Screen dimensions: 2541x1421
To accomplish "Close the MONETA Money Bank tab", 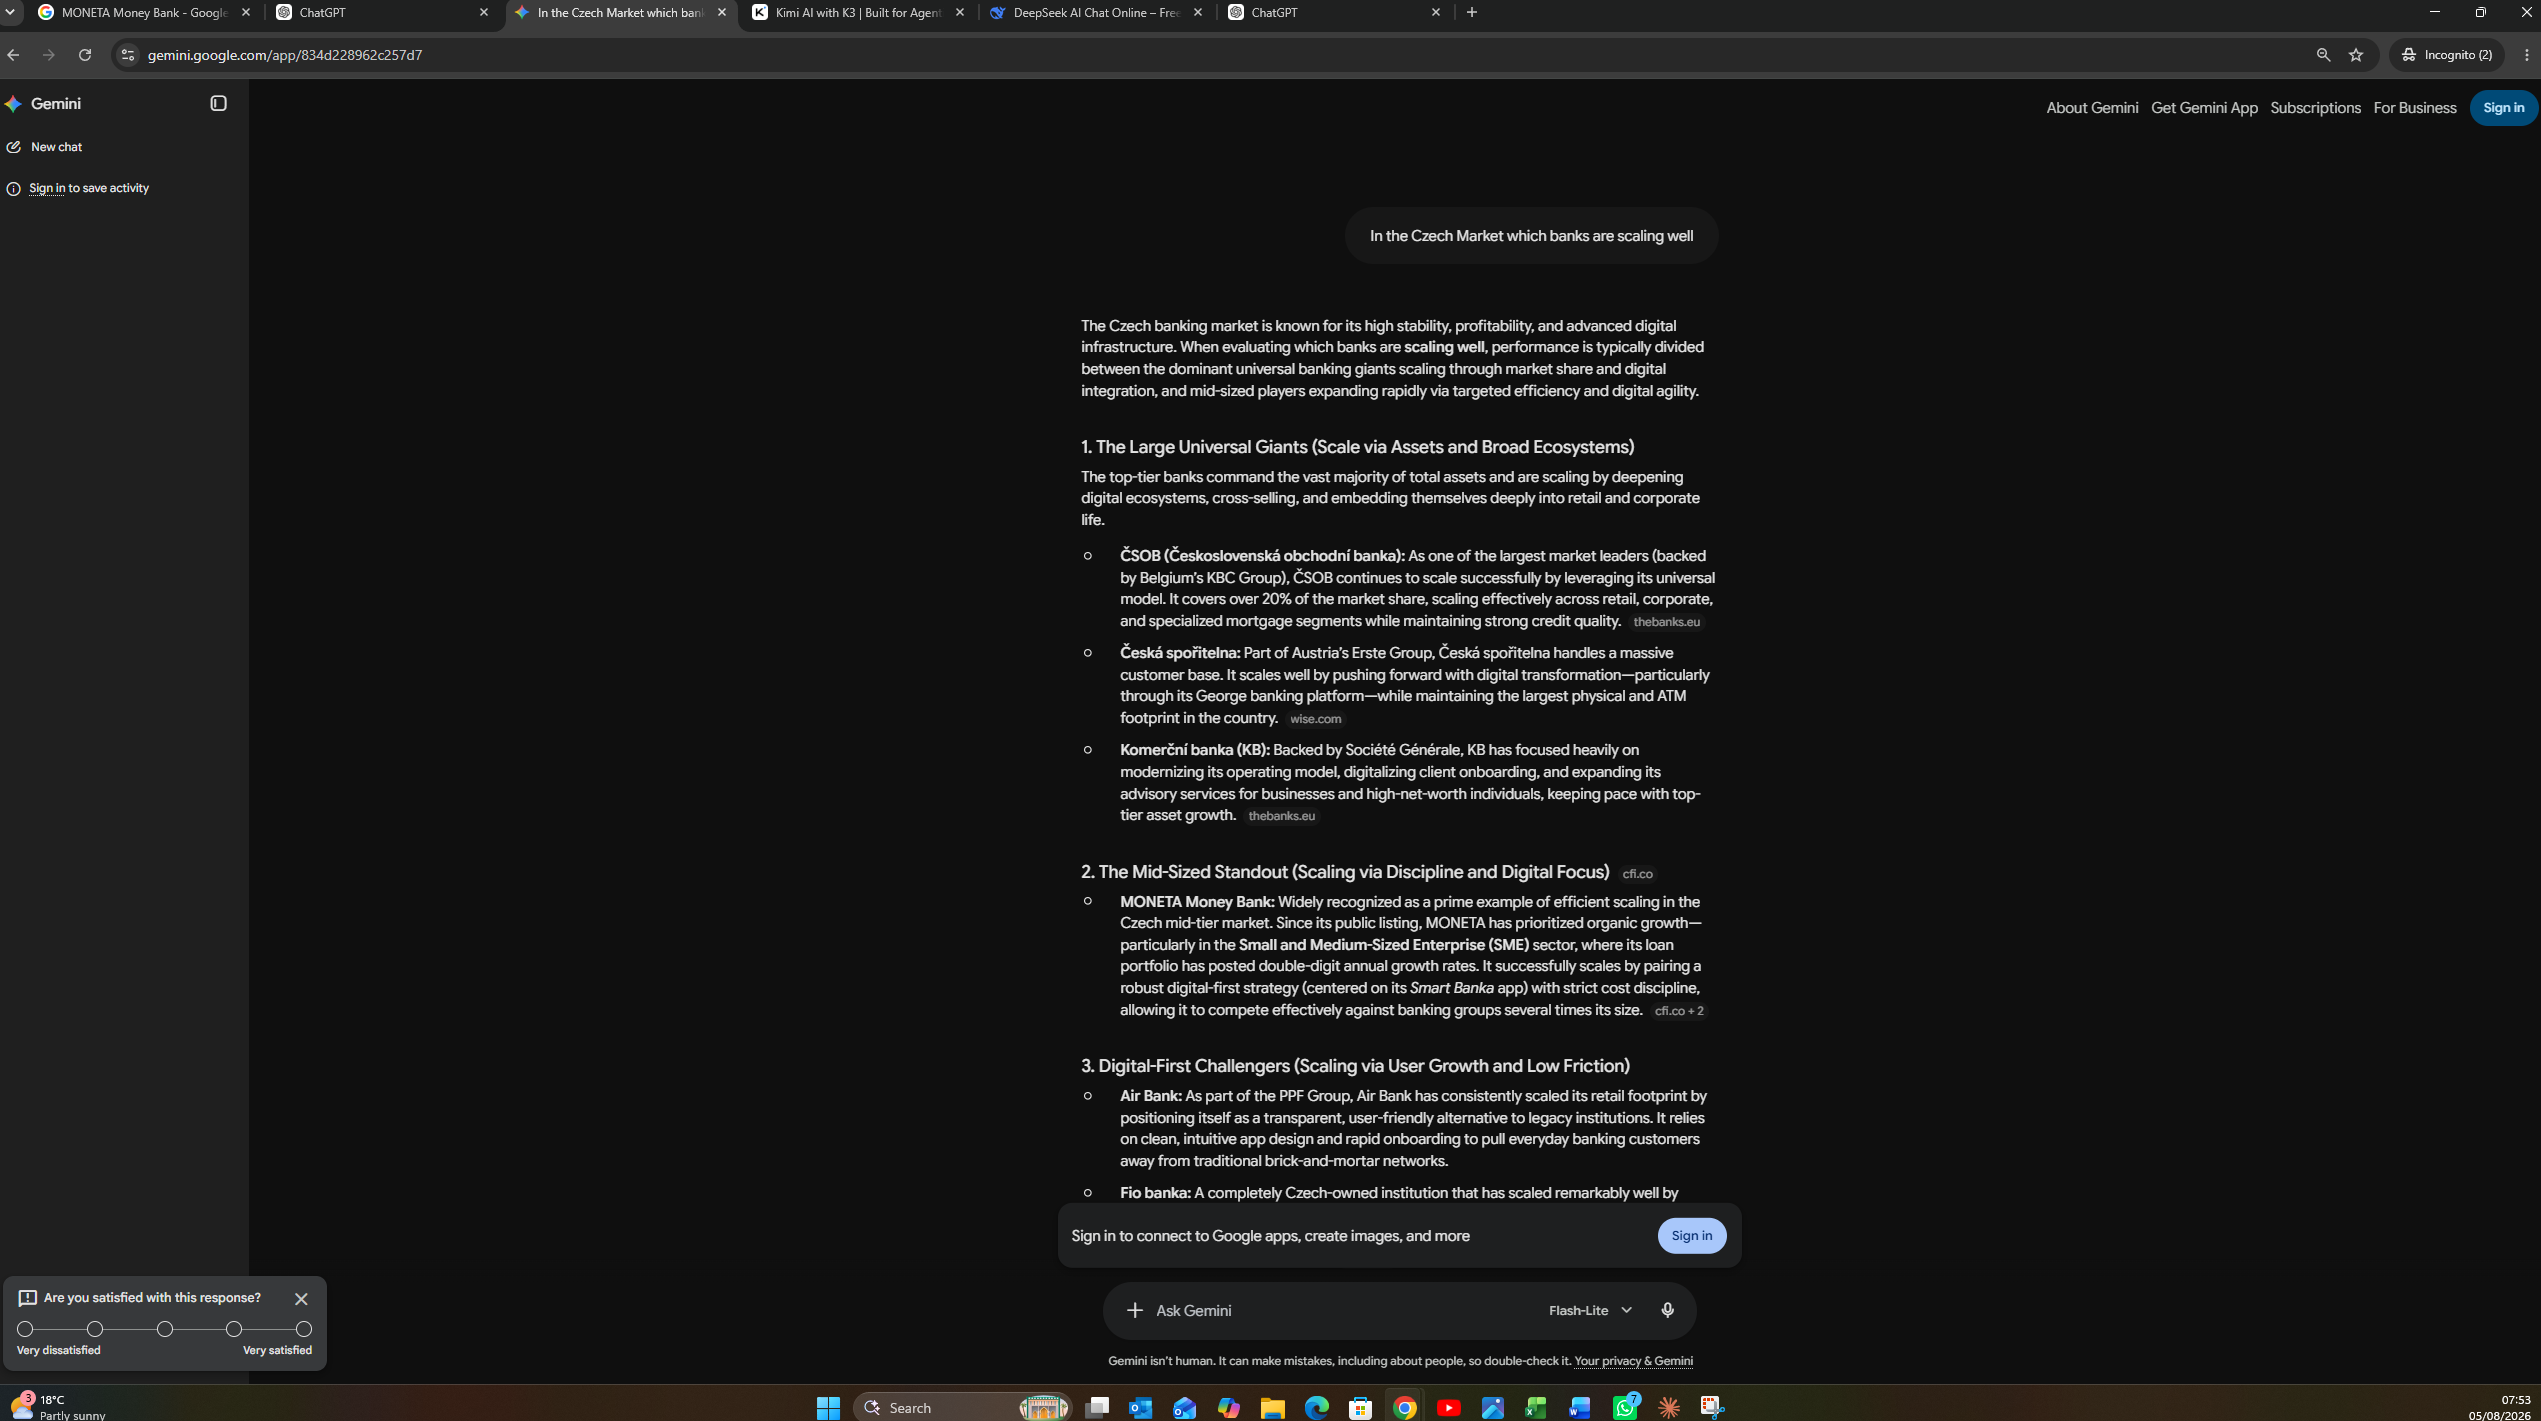I will (x=246, y=13).
